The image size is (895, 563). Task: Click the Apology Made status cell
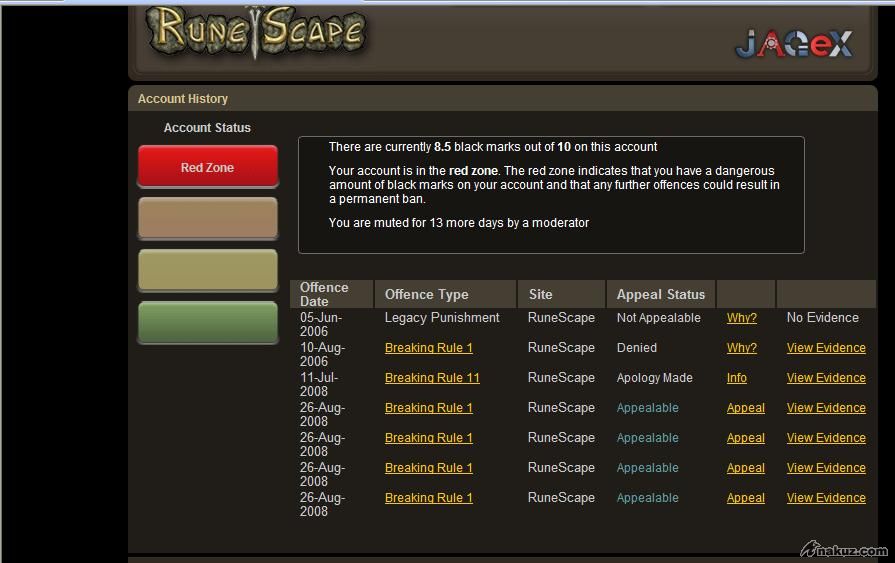pyautogui.click(x=654, y=378)
